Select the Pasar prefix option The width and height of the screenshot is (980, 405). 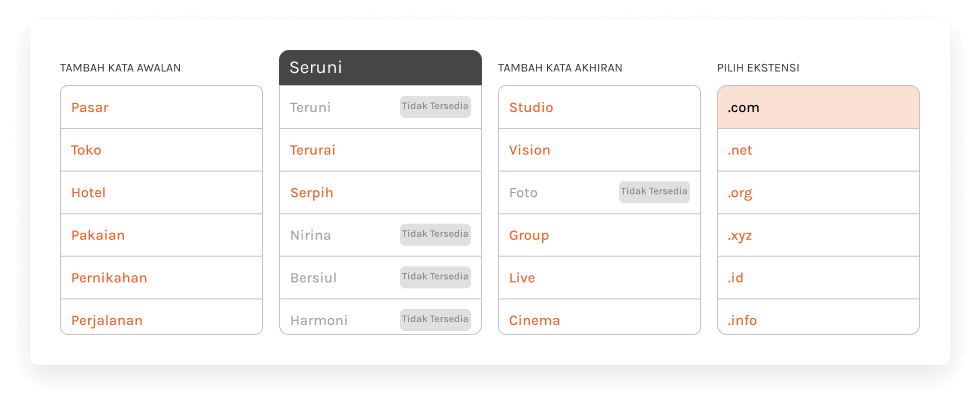pos(160,107)
